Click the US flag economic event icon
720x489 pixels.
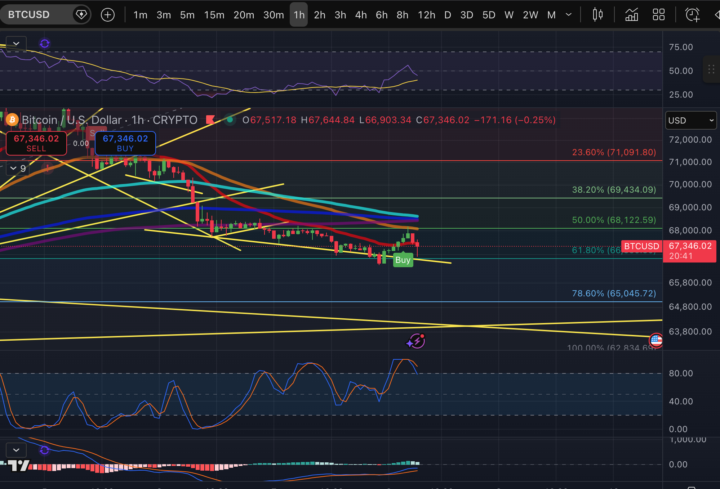coord(656,340)
